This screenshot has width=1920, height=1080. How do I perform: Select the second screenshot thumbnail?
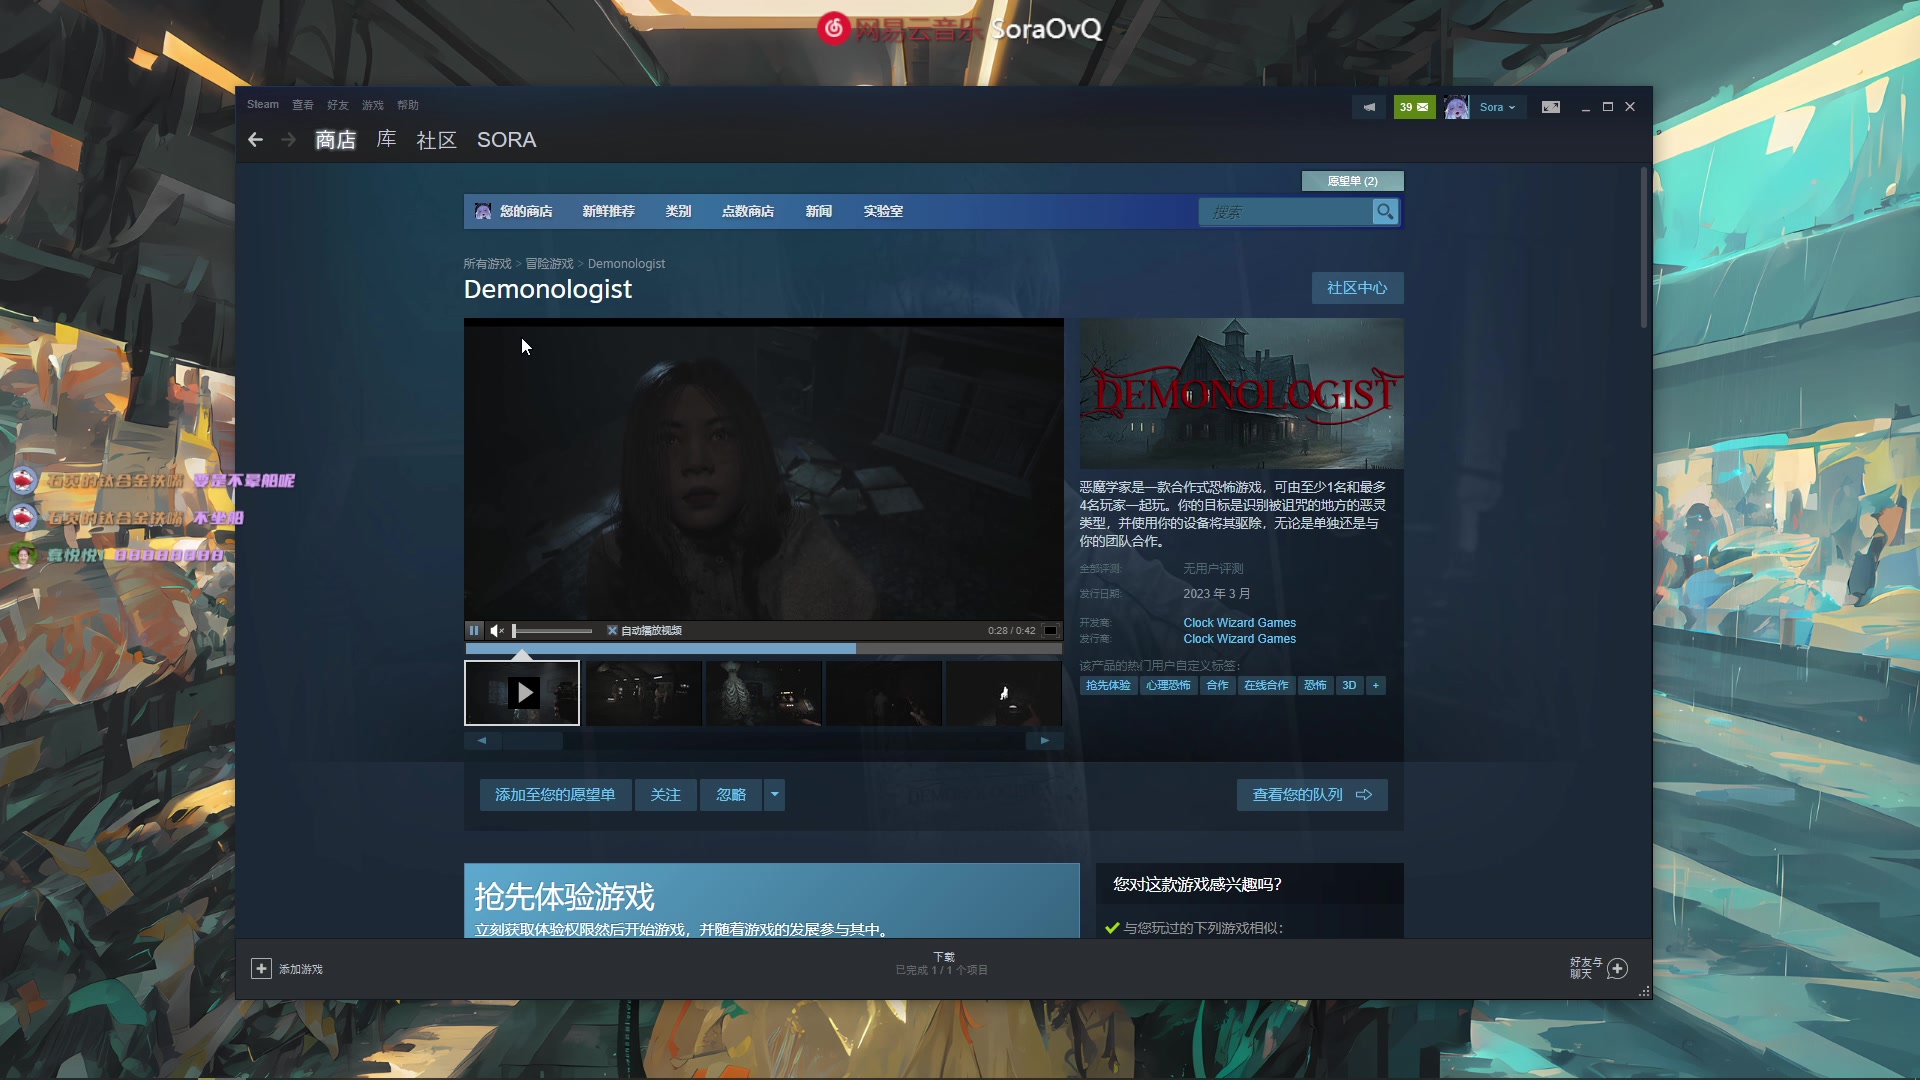click(x=643, y=692)
